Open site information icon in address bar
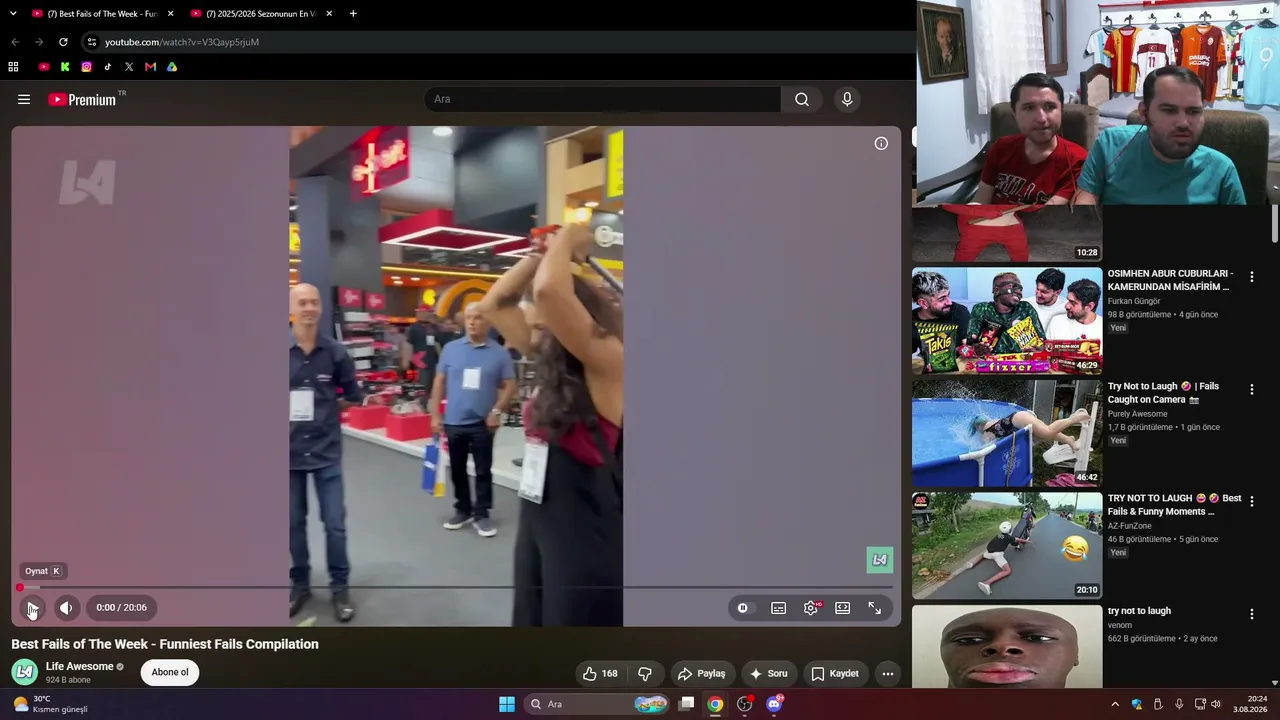 coord(92,42)
